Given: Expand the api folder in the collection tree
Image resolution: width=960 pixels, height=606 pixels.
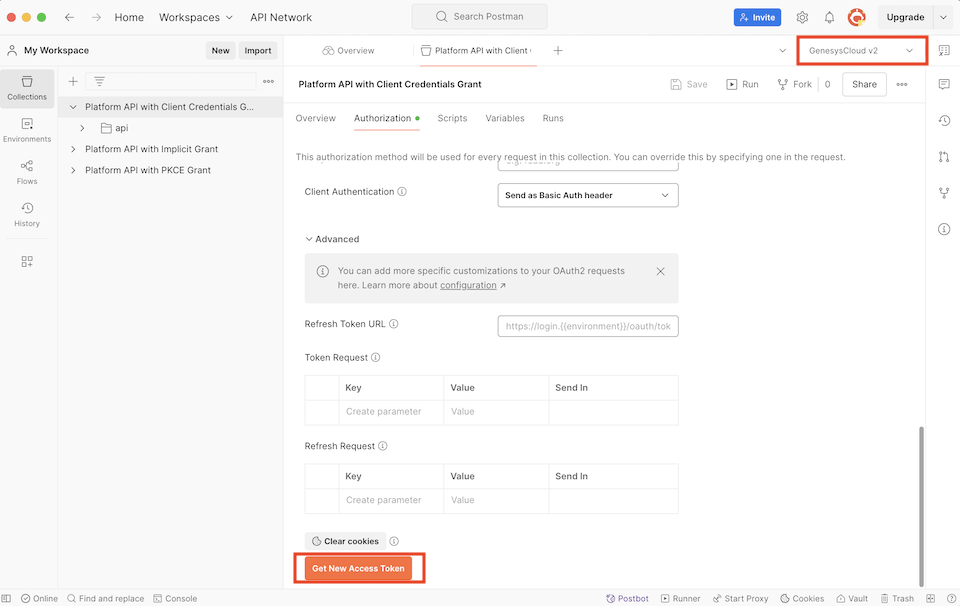Looking at the screenshot, I should [x=82, y=128].
